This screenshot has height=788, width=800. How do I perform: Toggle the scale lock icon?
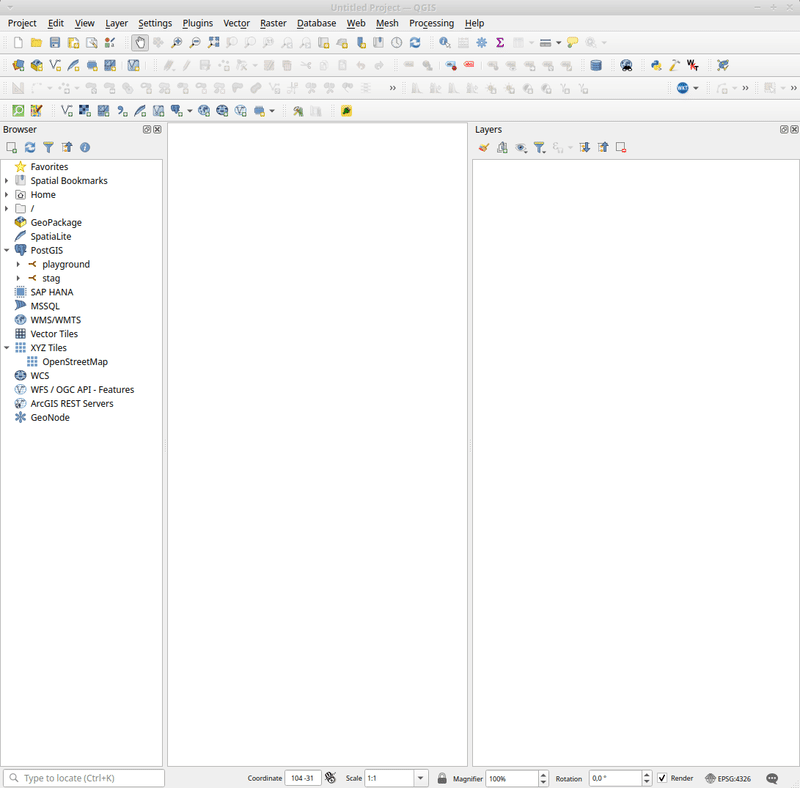(x=442, y=778)
